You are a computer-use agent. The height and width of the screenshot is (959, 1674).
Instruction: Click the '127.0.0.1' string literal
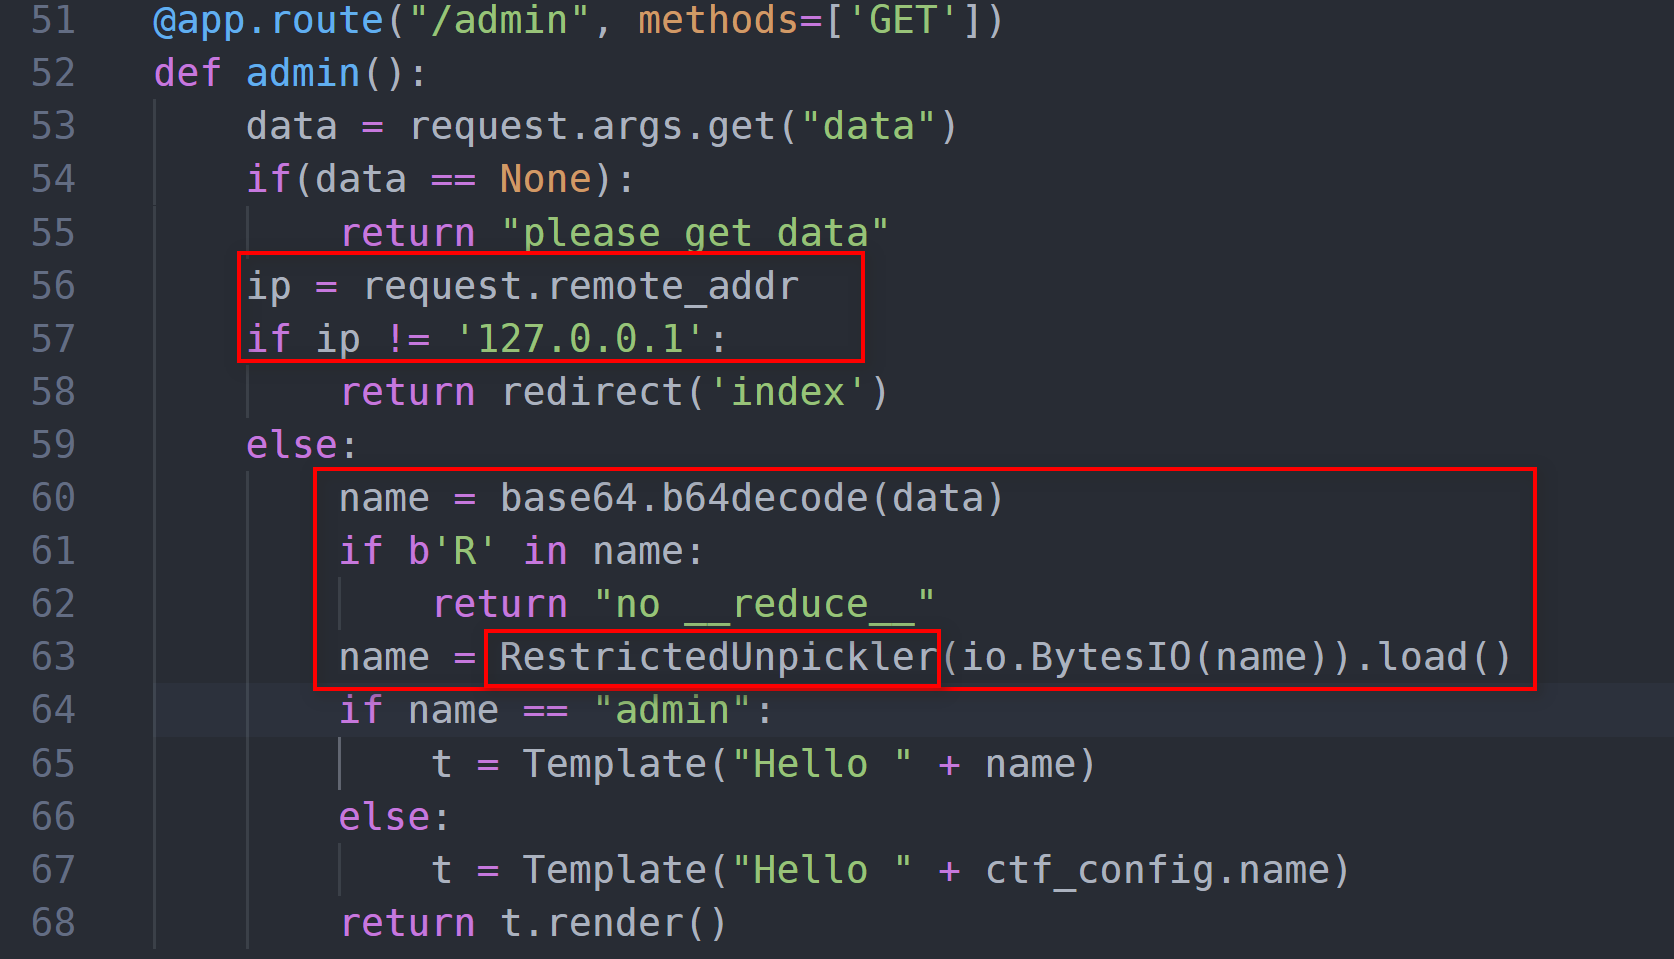pos(580,339)
